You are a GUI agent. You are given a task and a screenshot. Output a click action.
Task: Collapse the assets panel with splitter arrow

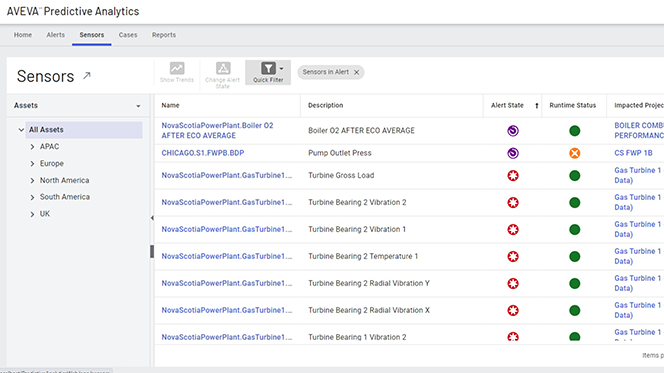point(152,218)
